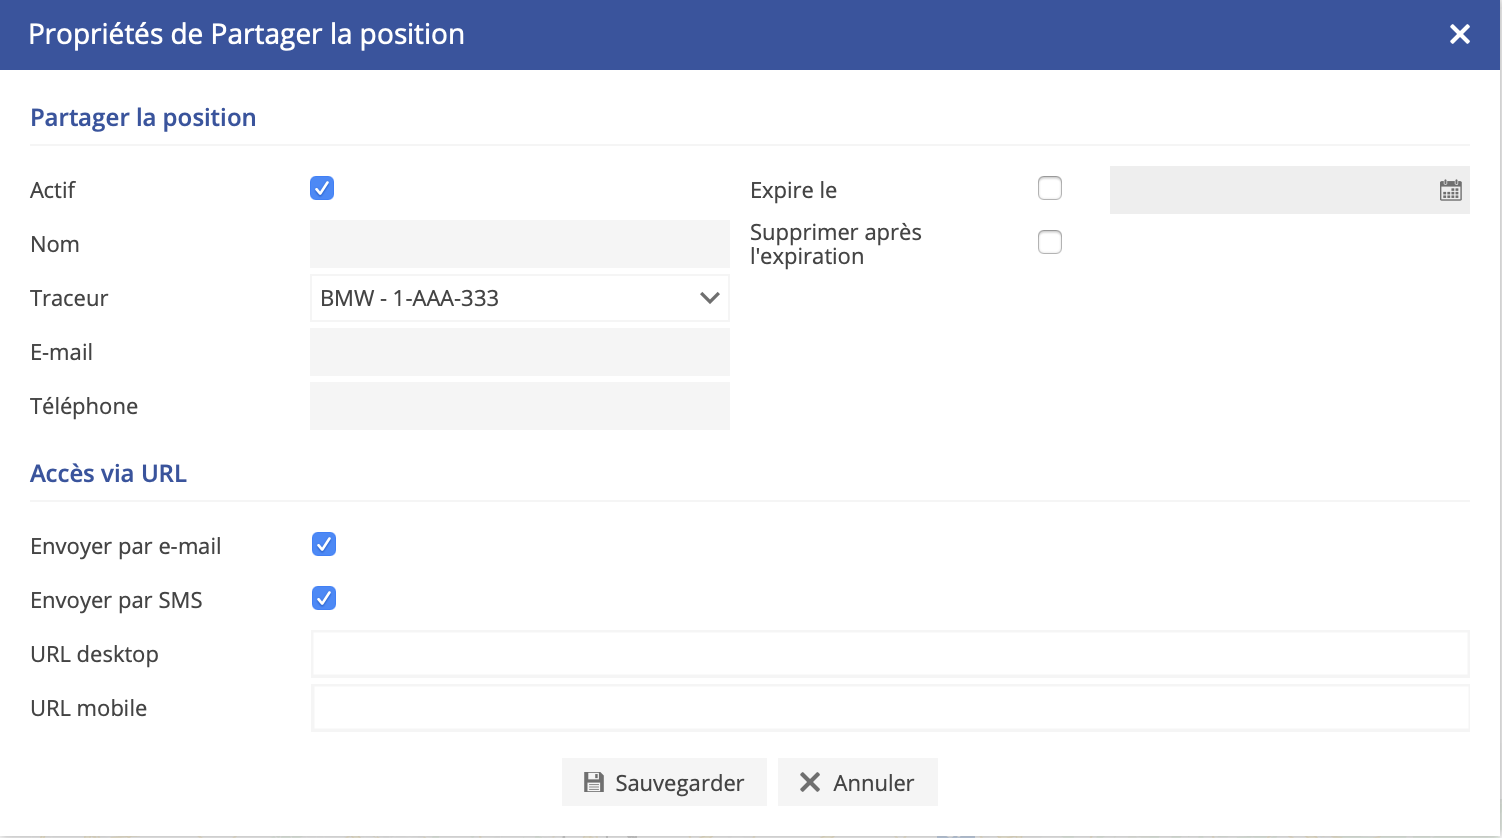Toggle off Envoyer par SMS

tap(324, 598)
